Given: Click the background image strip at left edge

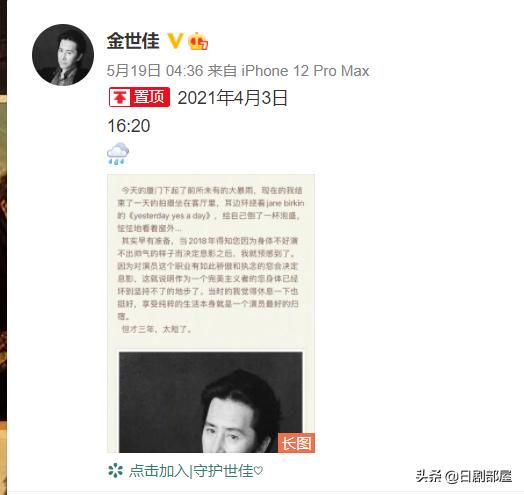Looking at the screenshot, I should (3, 247).
